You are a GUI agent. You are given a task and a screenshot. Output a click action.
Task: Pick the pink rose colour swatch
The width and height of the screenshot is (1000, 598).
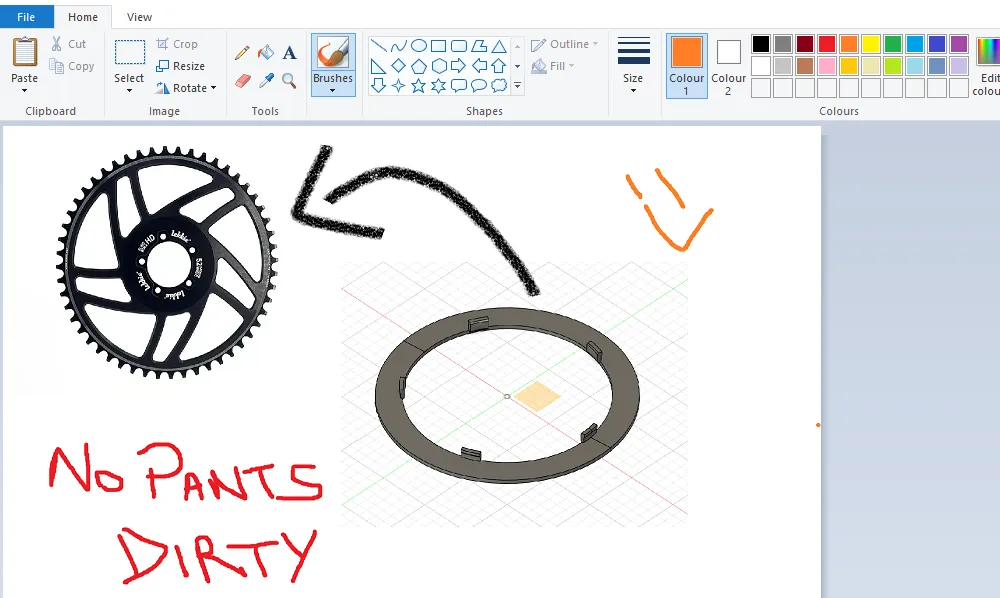pyautogui.click(x=827, y=66)
